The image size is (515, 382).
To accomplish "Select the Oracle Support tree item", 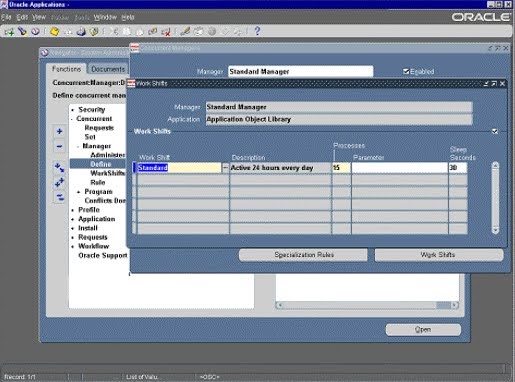I will (103, 256).
